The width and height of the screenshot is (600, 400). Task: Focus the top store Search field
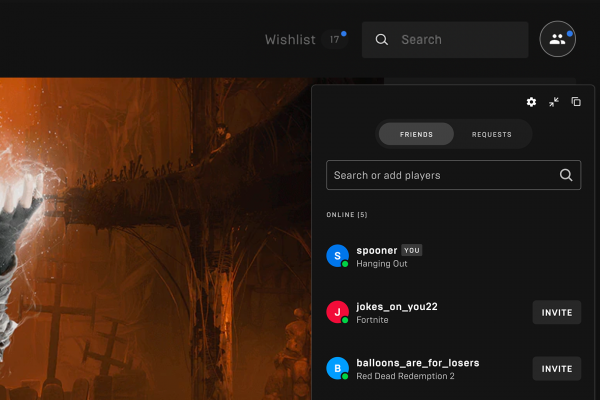point(445,39)
